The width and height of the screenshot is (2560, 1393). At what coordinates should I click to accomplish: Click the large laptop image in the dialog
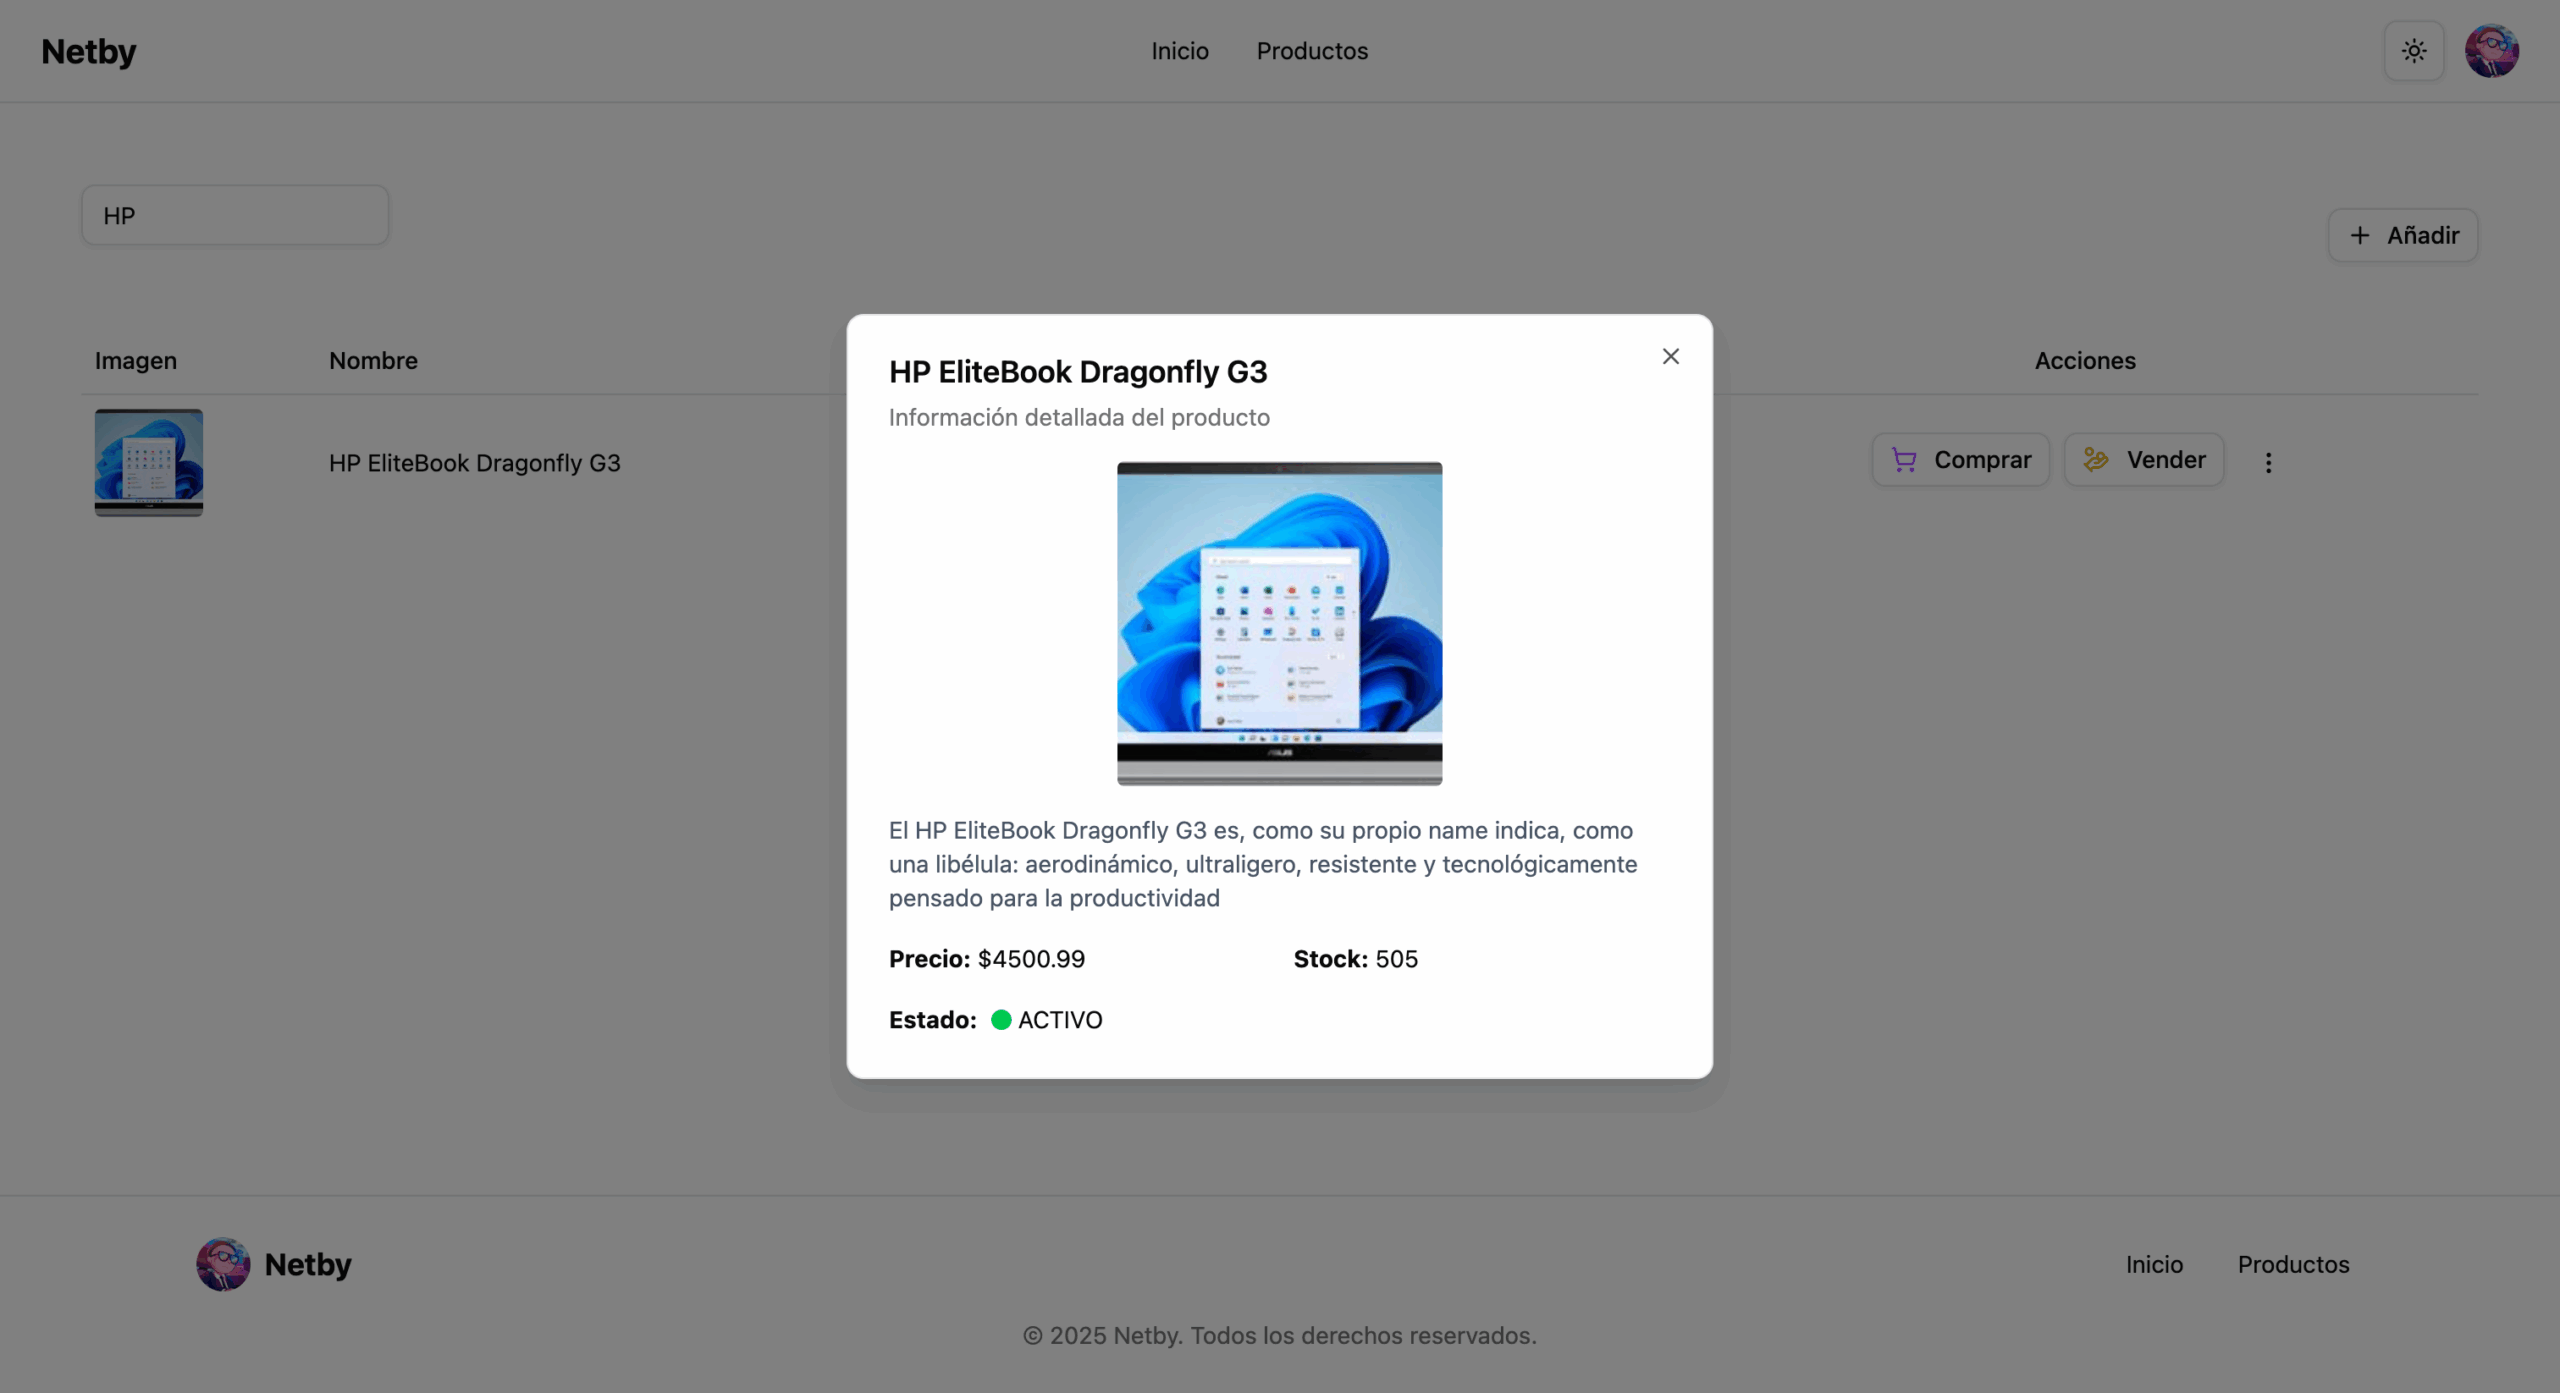click(1279, 623)
